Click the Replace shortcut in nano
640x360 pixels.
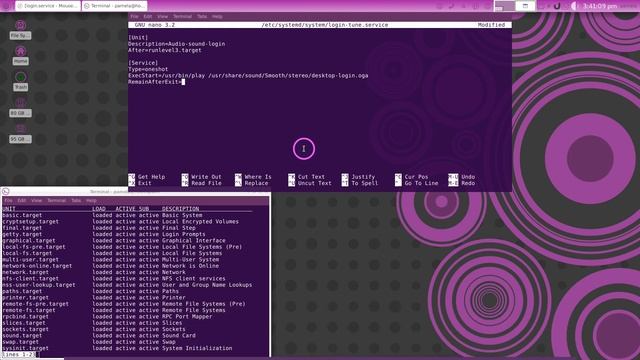click(251, 183)
